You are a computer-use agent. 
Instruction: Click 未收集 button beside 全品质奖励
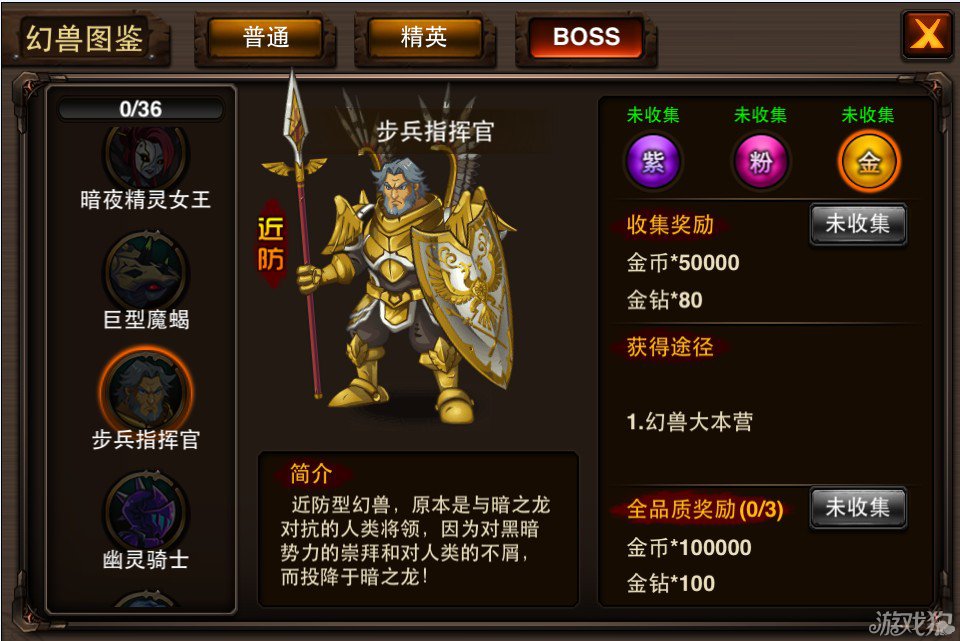[x=858, y=508]
